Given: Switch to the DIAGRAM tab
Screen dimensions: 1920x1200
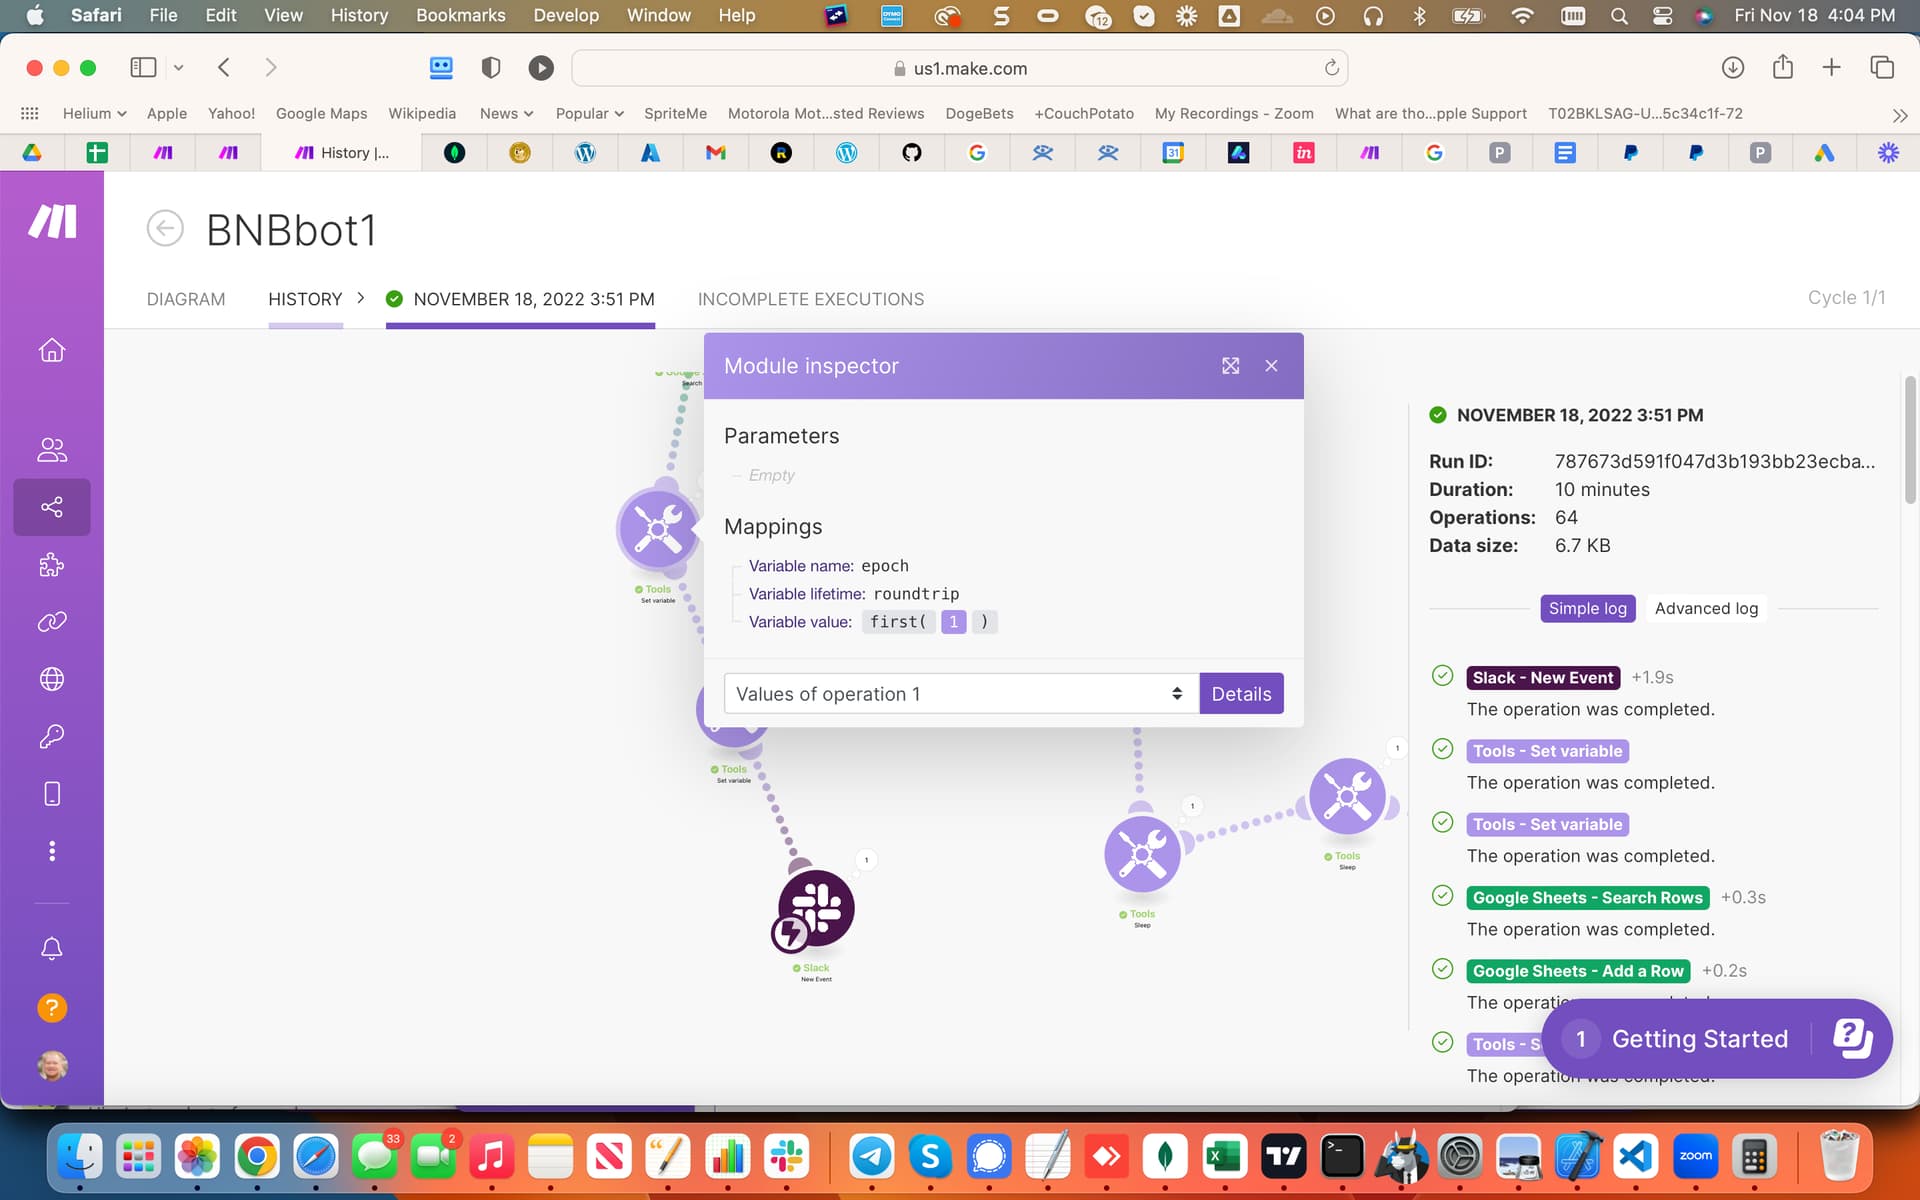Looking at the screenshot, I should coord(186,299).
